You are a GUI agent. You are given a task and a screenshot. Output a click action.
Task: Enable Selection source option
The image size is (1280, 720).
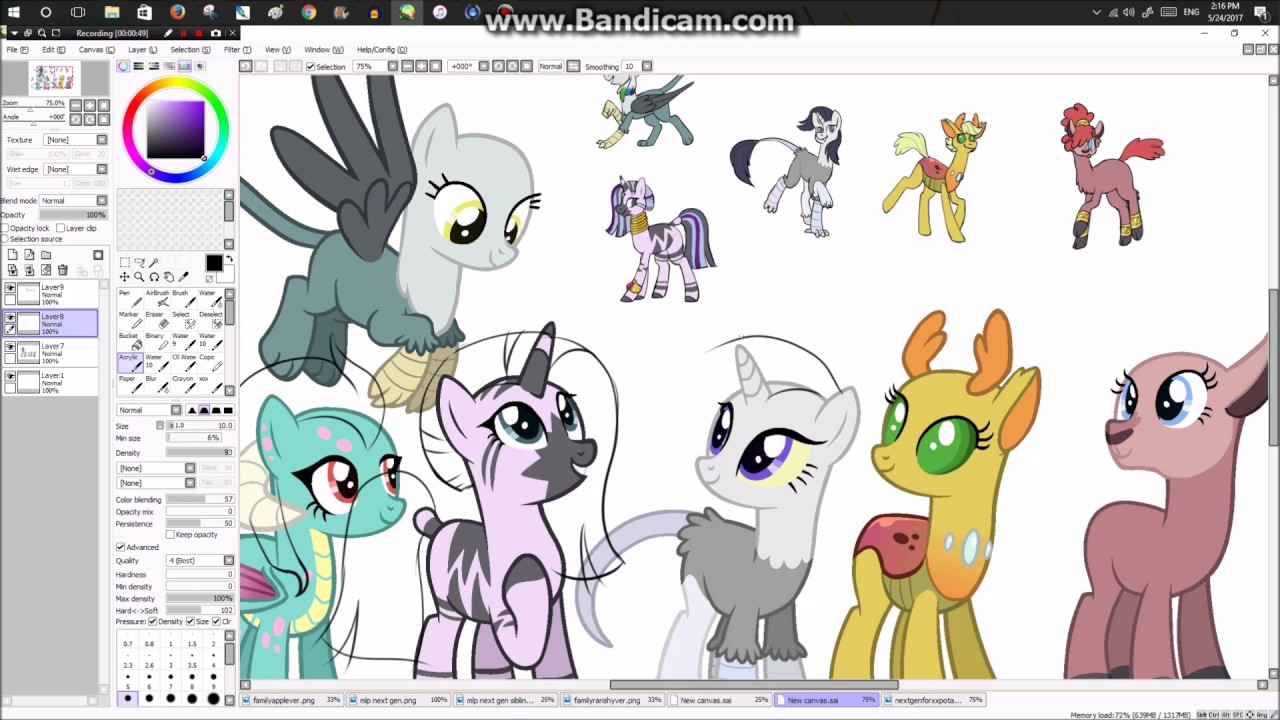[5, 239]
